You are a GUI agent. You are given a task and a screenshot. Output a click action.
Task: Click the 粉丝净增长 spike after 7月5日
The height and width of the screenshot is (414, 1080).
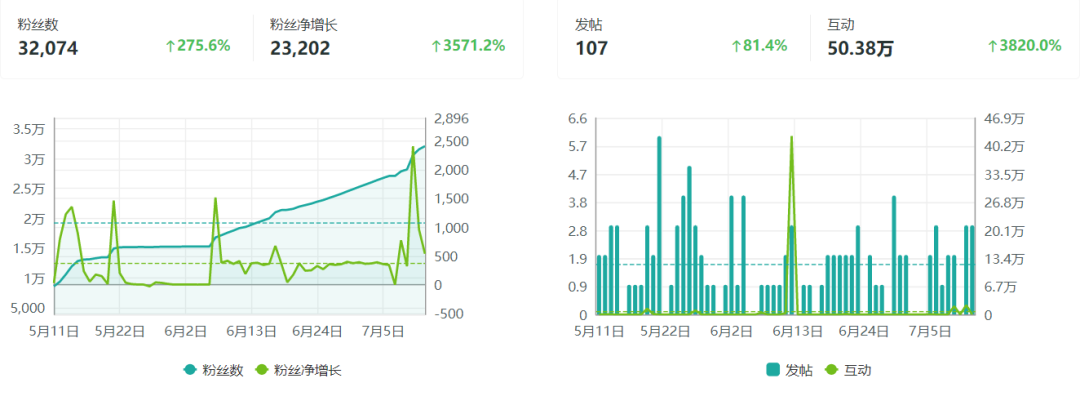pos(413,148)
